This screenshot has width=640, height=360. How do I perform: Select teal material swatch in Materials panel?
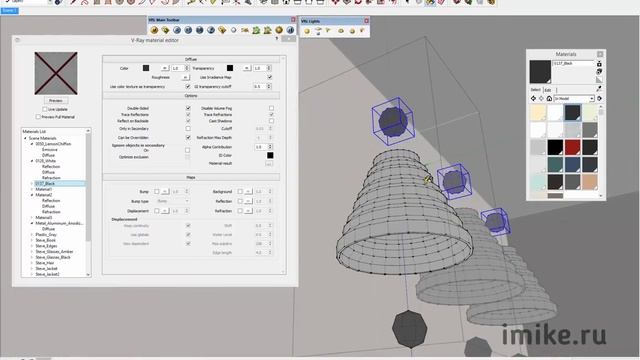(555, 165)
